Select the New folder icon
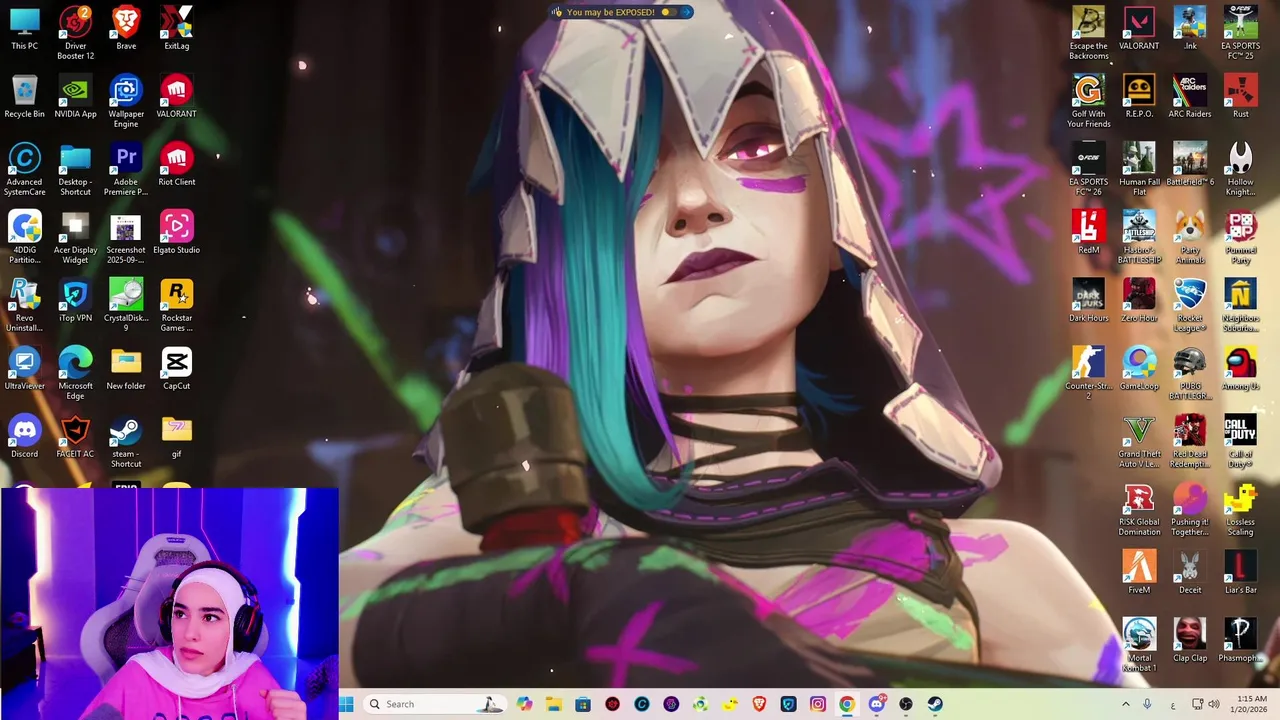 click(126, 369)
